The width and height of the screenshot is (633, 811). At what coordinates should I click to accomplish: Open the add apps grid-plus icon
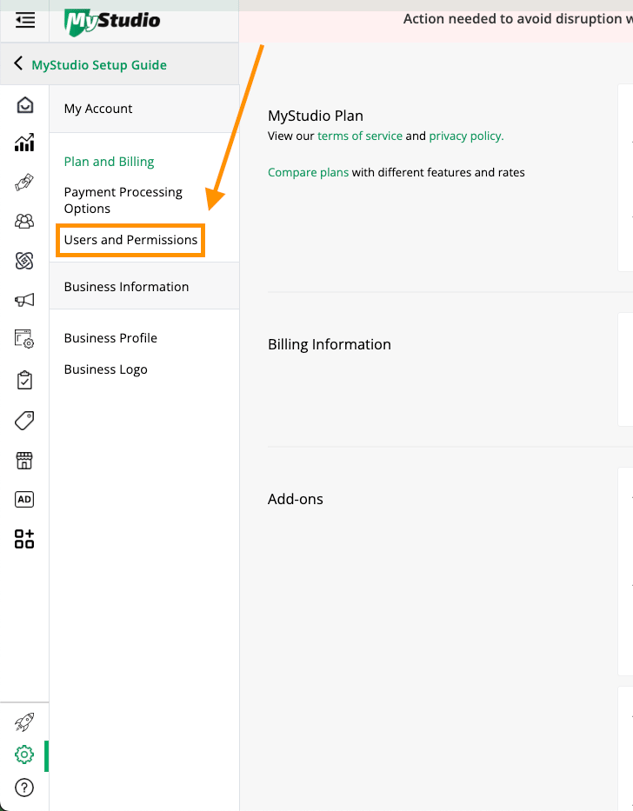(24, 538)
